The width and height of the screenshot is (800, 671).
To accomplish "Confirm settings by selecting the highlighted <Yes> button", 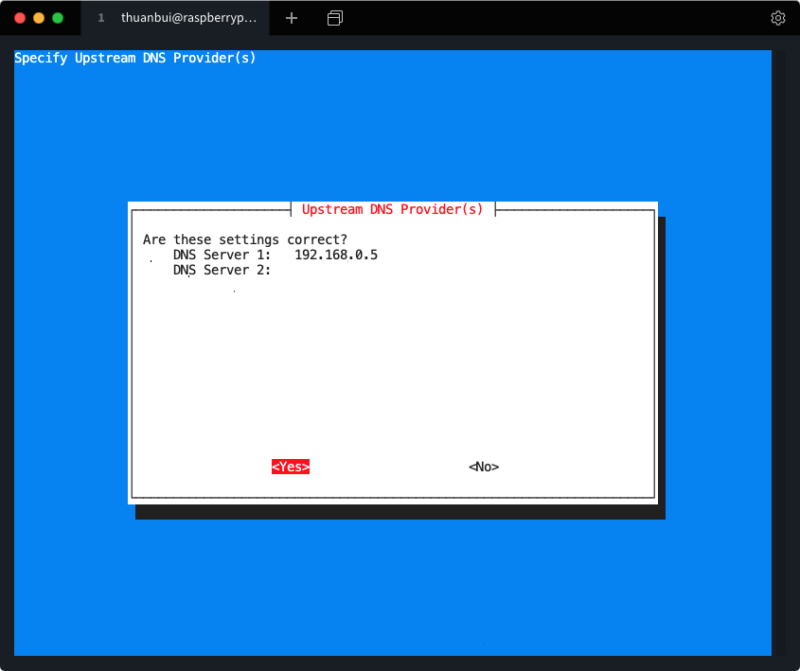I will click(290, 466).
